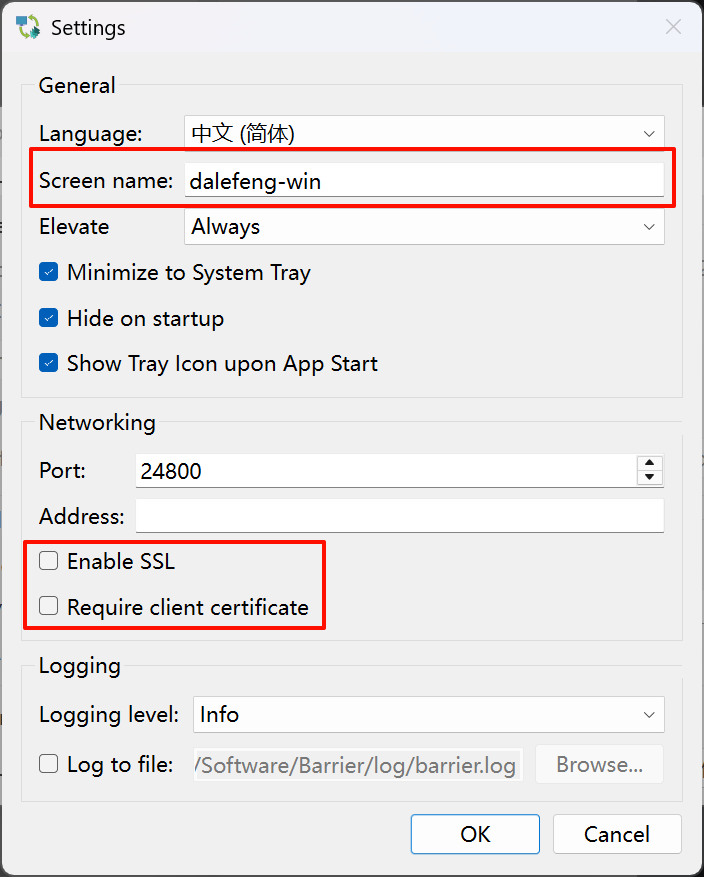The width and height of the screenshot is (704, 877).
Task: Confirm settings with OK button
Action: [475, 834]
